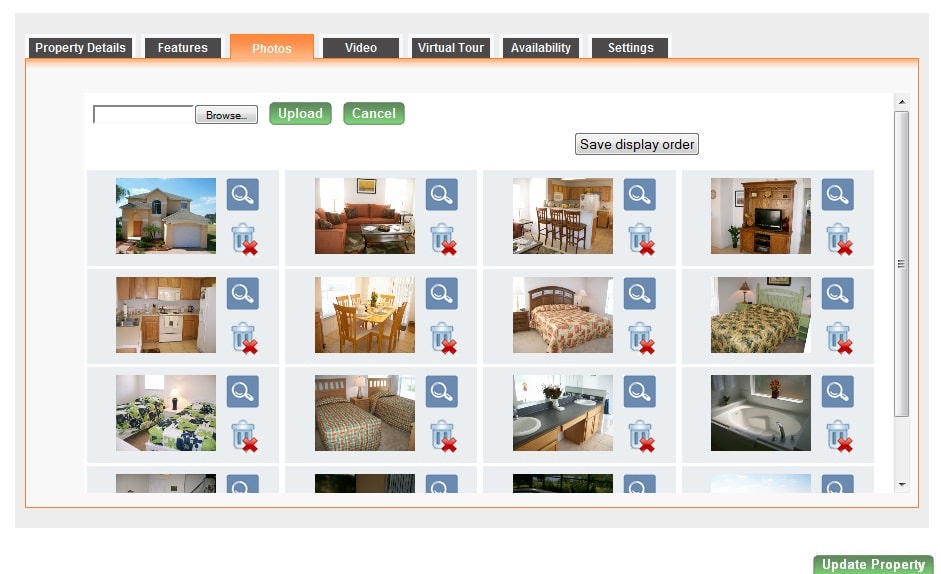Open the Settings tab
The image size is (941, 574).
coord(630,48)
